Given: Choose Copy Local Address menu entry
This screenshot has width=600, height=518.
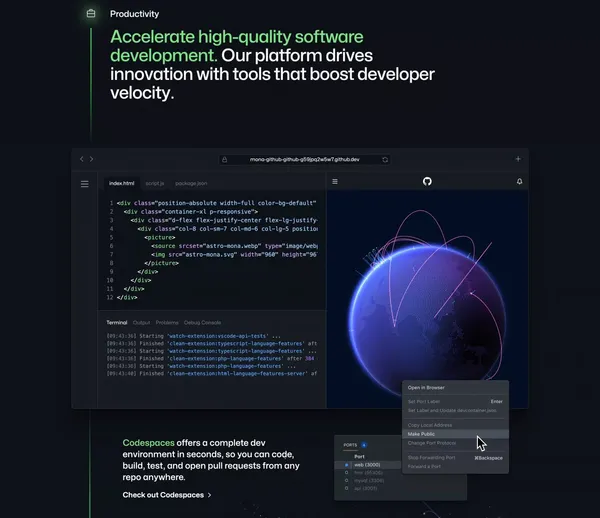Looking at the screenshot, I should tap(455, 425).
